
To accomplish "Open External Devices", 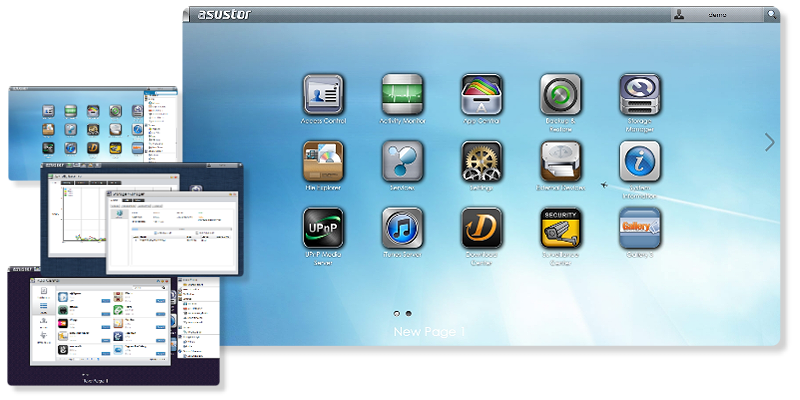I will click(x=560, y=161).
